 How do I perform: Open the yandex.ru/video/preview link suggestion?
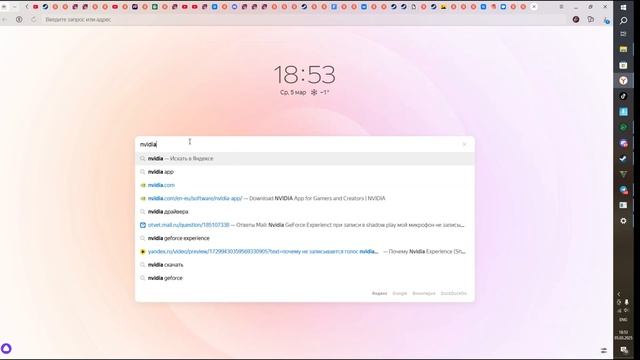pyautogui.click(x=304, y=251)
